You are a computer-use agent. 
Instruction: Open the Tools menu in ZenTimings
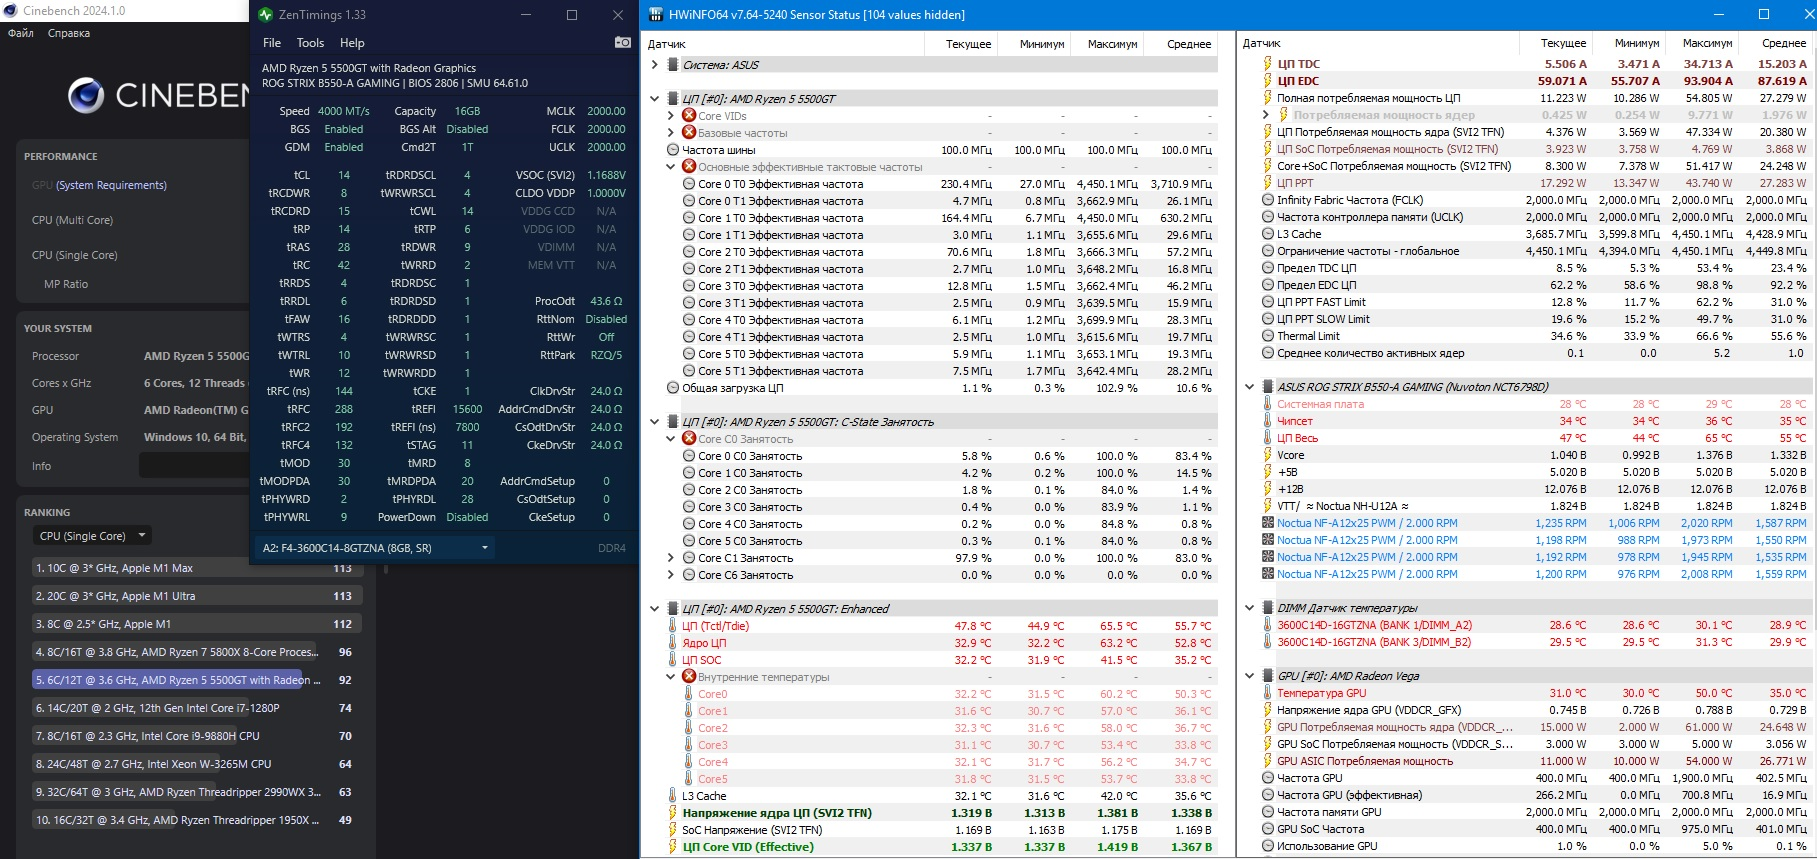tap(310, 43)
